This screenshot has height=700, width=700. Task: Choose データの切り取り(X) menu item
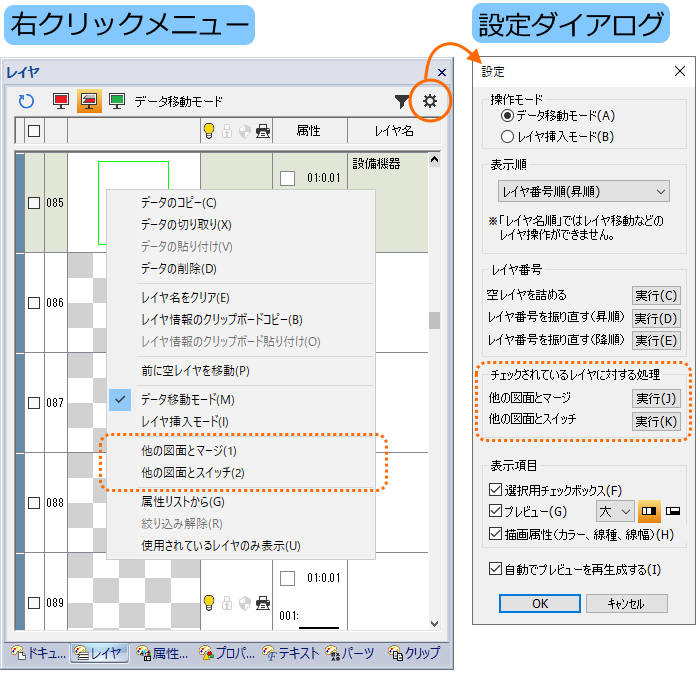(241, 225)
